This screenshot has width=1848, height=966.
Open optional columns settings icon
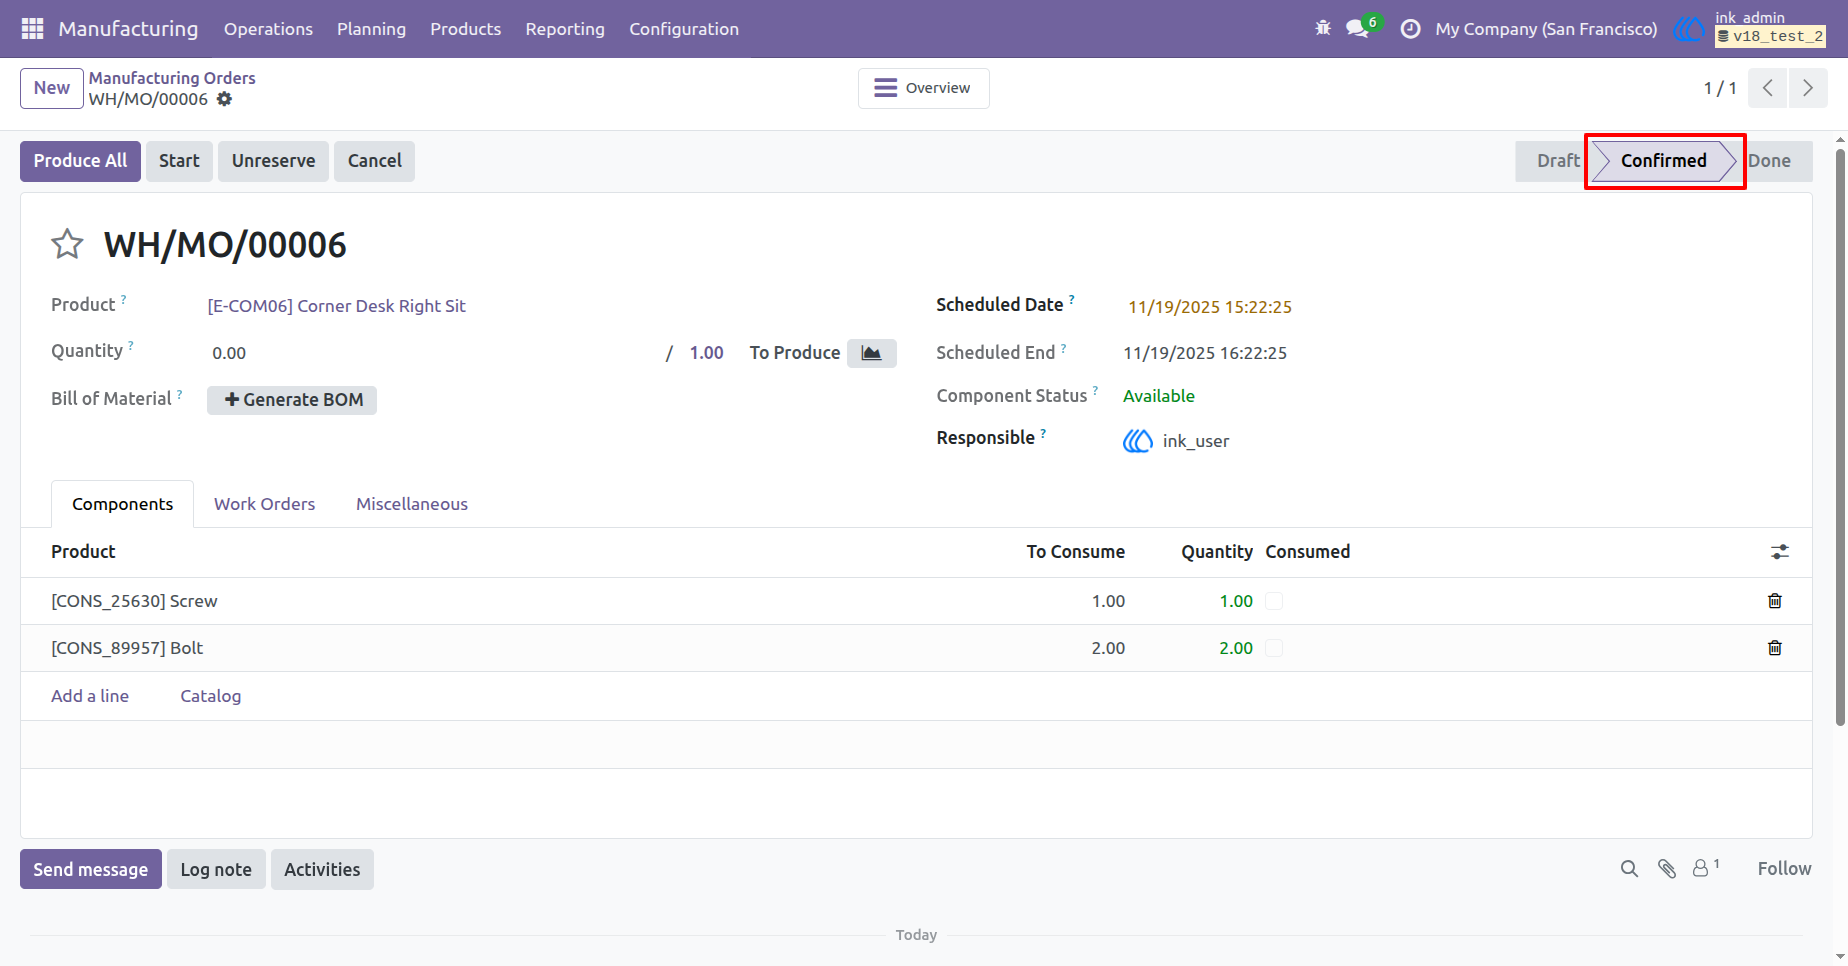tap(1780, 552)
